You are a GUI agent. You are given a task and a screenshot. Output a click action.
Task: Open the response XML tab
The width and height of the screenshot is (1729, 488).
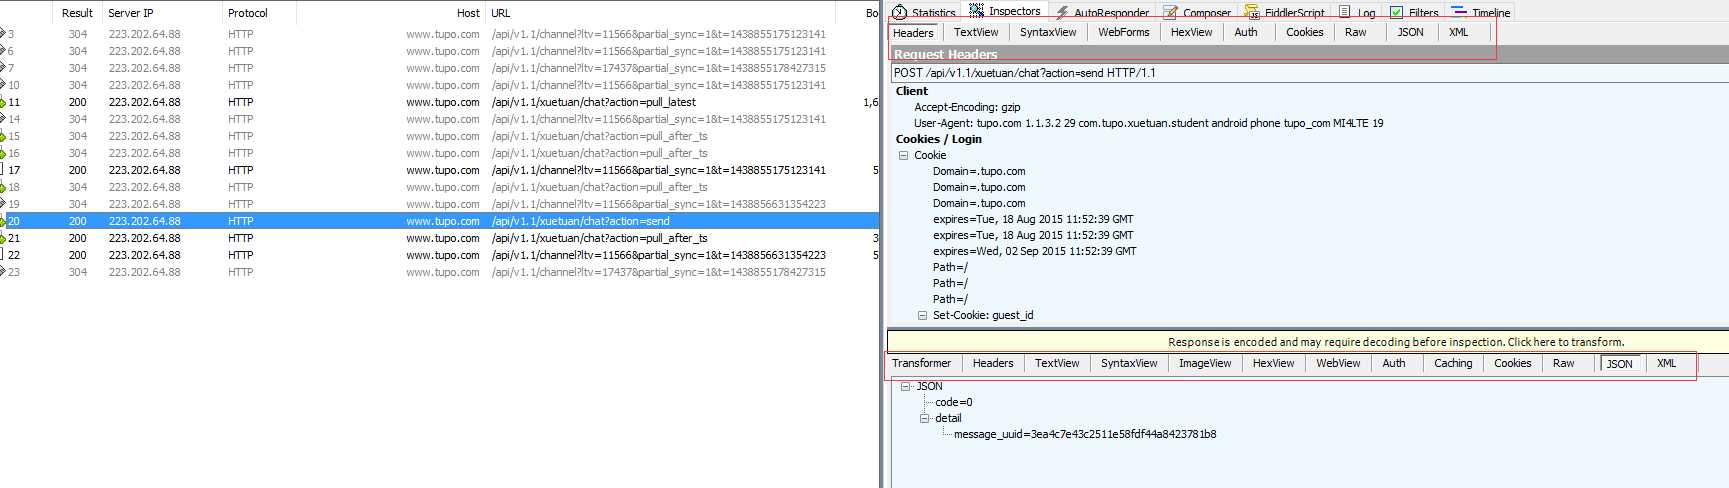[1666, 363]
